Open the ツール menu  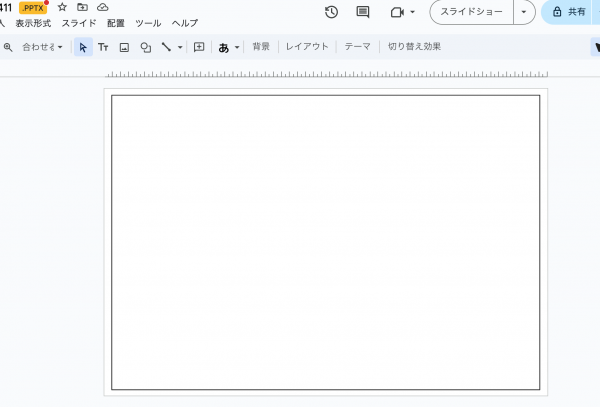click(148, 23)
